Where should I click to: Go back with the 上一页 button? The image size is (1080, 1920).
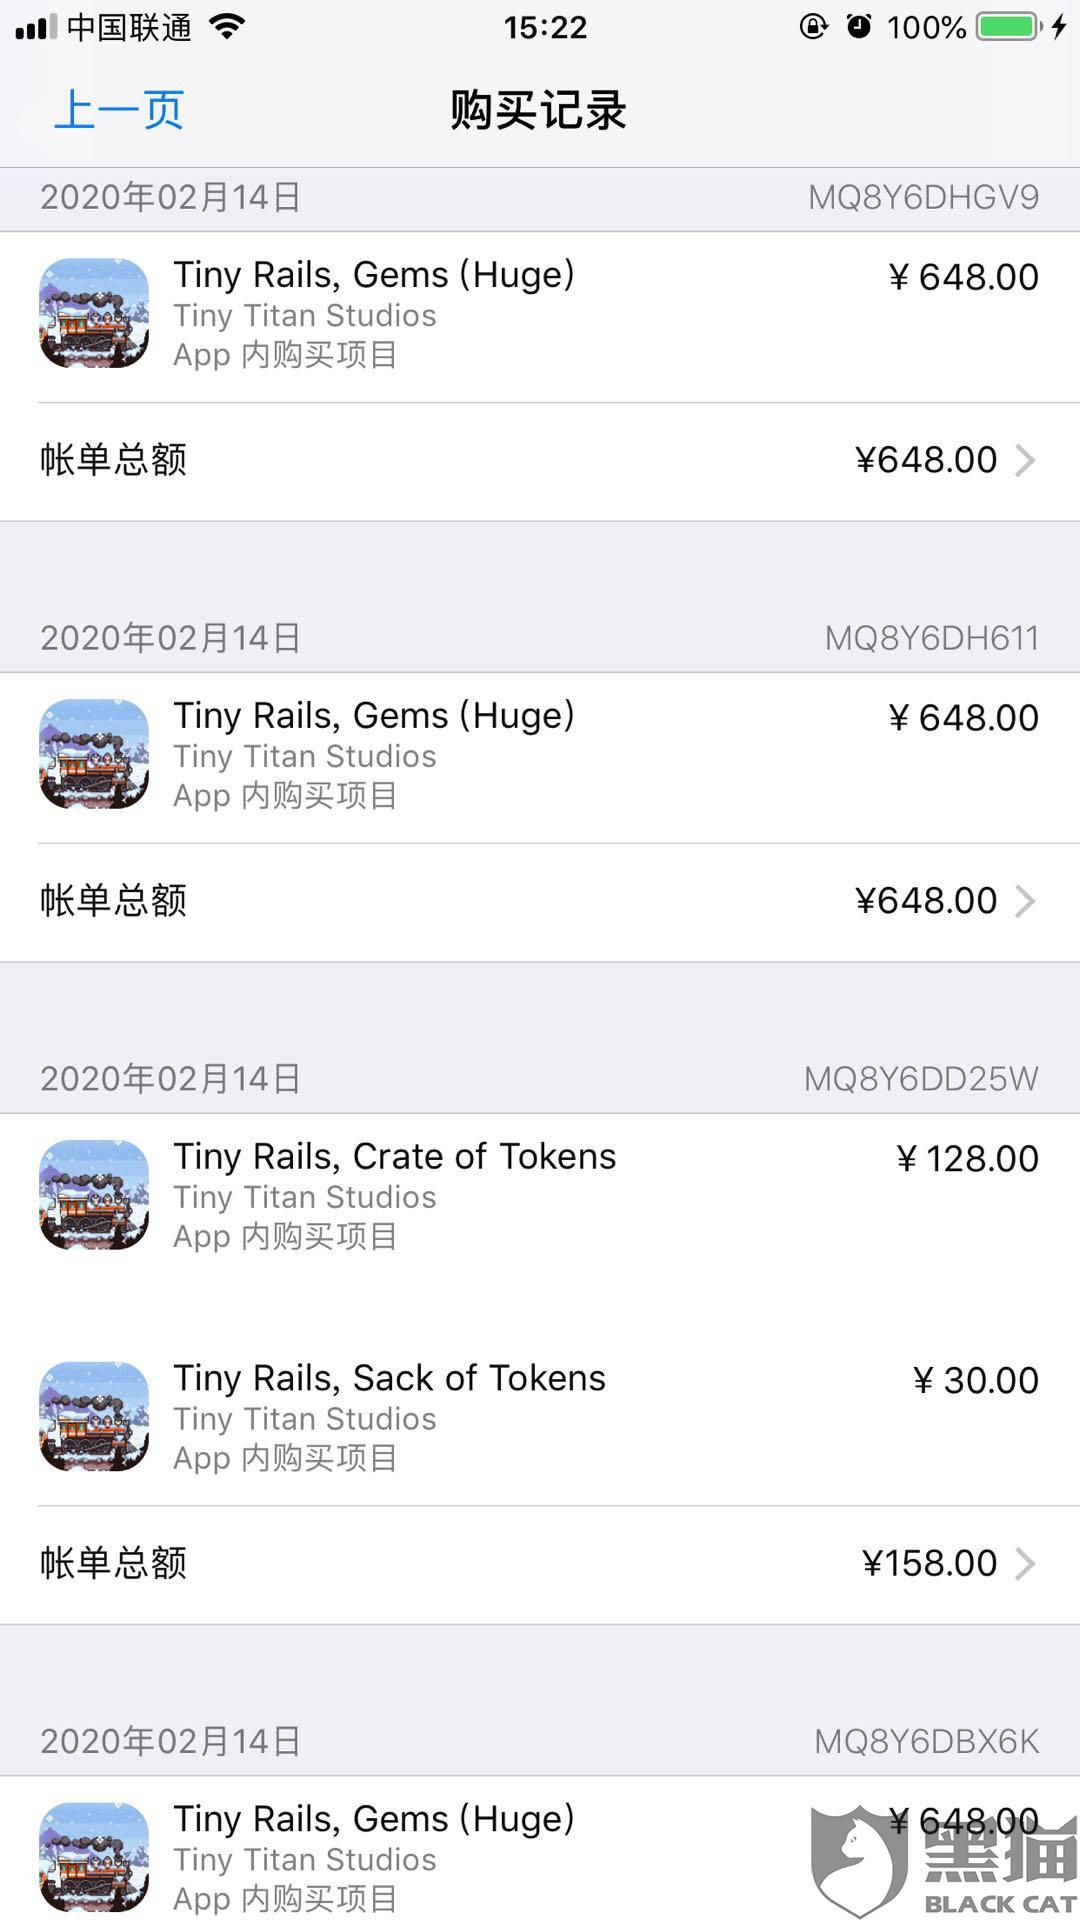point(119,110)
